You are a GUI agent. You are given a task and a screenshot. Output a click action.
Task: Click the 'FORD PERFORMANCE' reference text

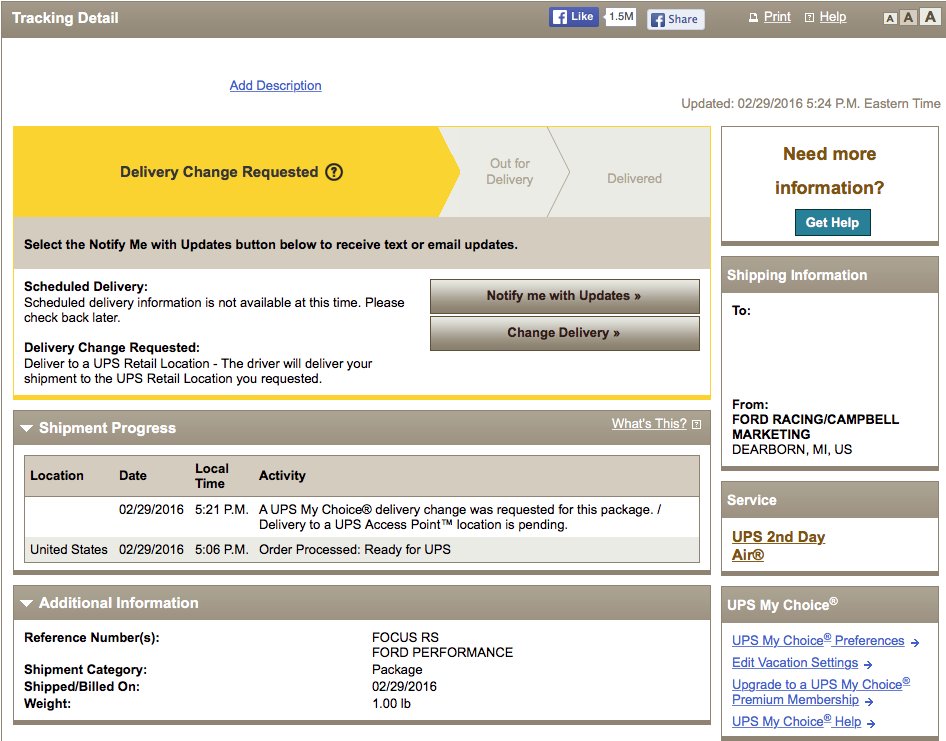point(442,652)
